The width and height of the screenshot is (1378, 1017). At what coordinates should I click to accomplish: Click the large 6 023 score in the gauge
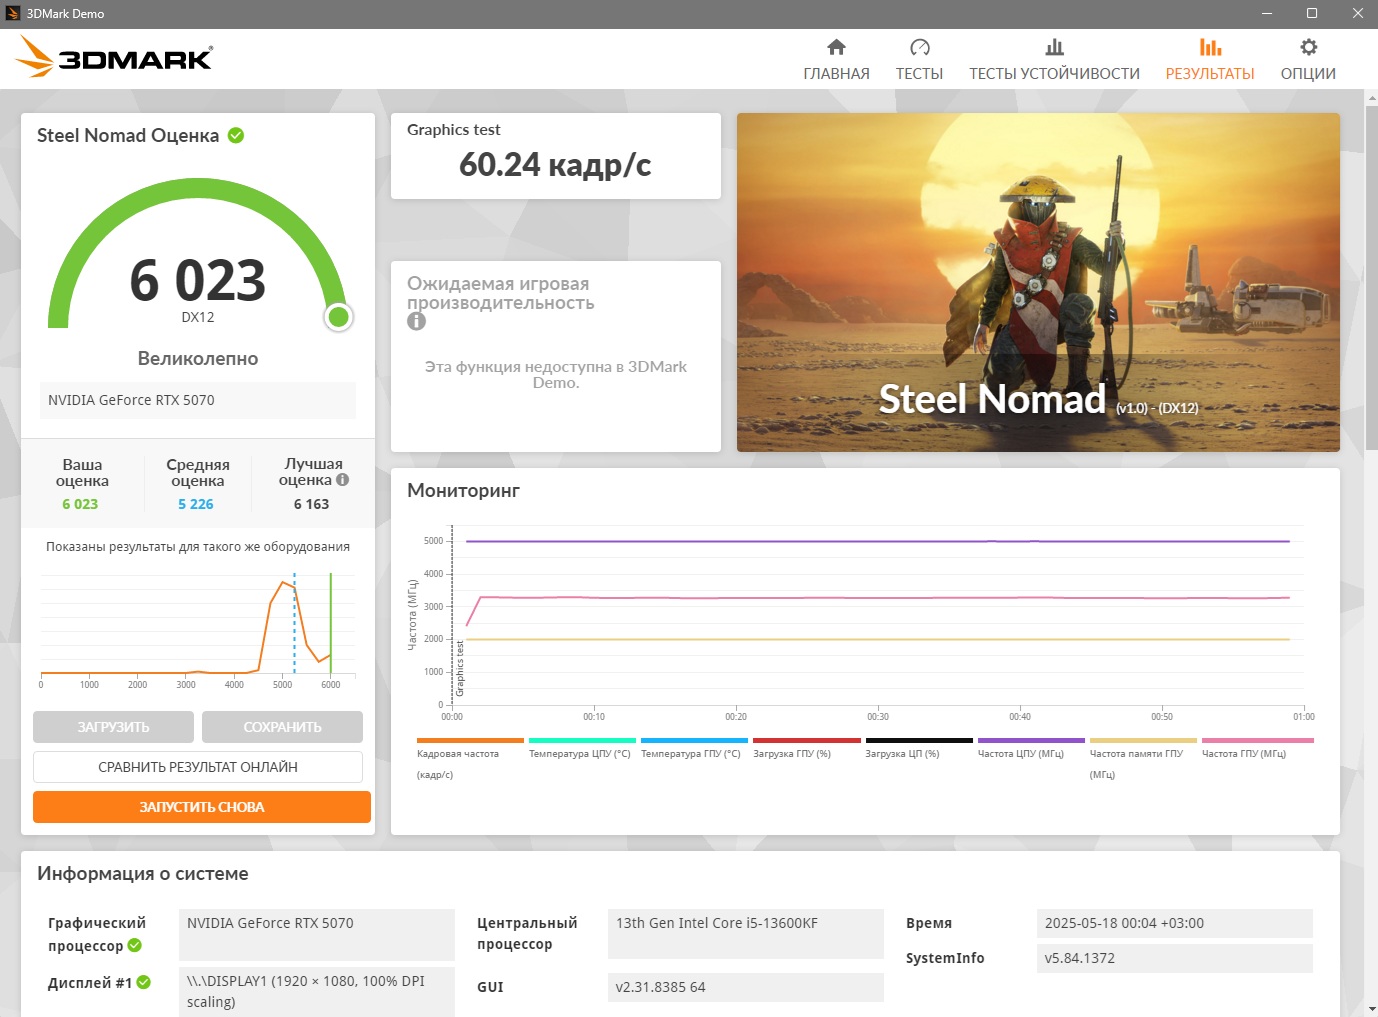point(198,279)
